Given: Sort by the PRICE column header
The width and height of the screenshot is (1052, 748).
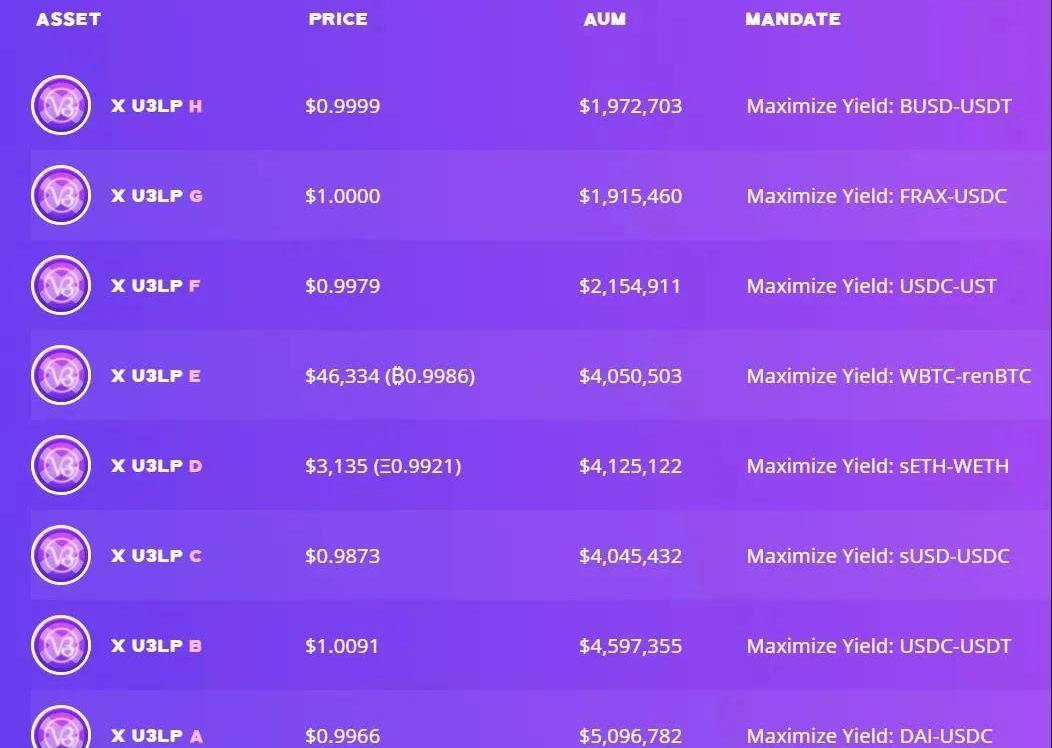Looking at the screenshot, I should pos(338,19).
